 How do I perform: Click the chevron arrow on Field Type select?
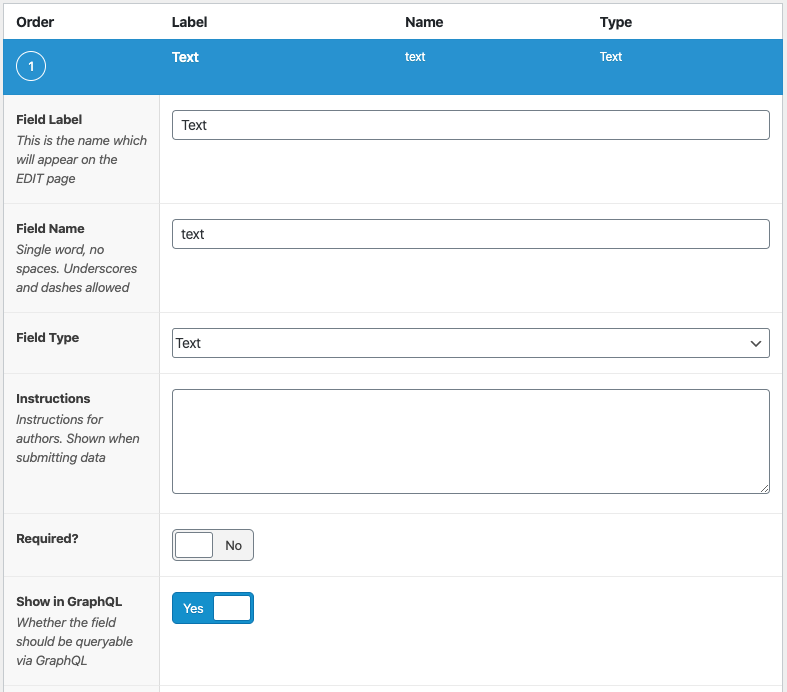click(756, 343)
